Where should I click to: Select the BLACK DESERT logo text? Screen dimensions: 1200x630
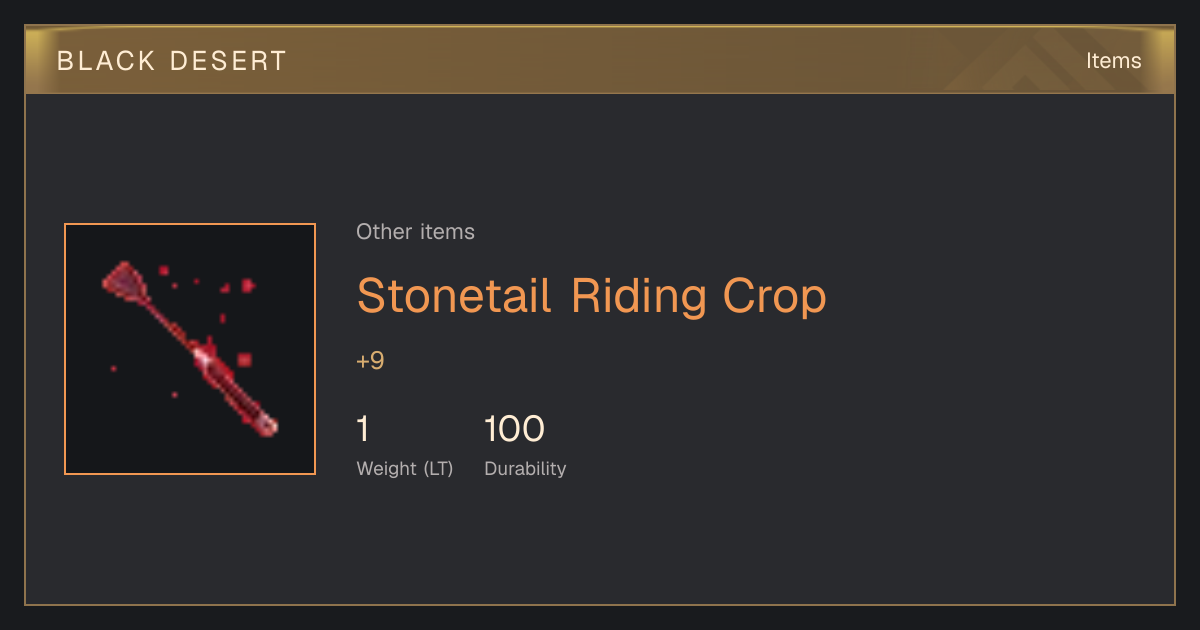(x=172, y=61)
